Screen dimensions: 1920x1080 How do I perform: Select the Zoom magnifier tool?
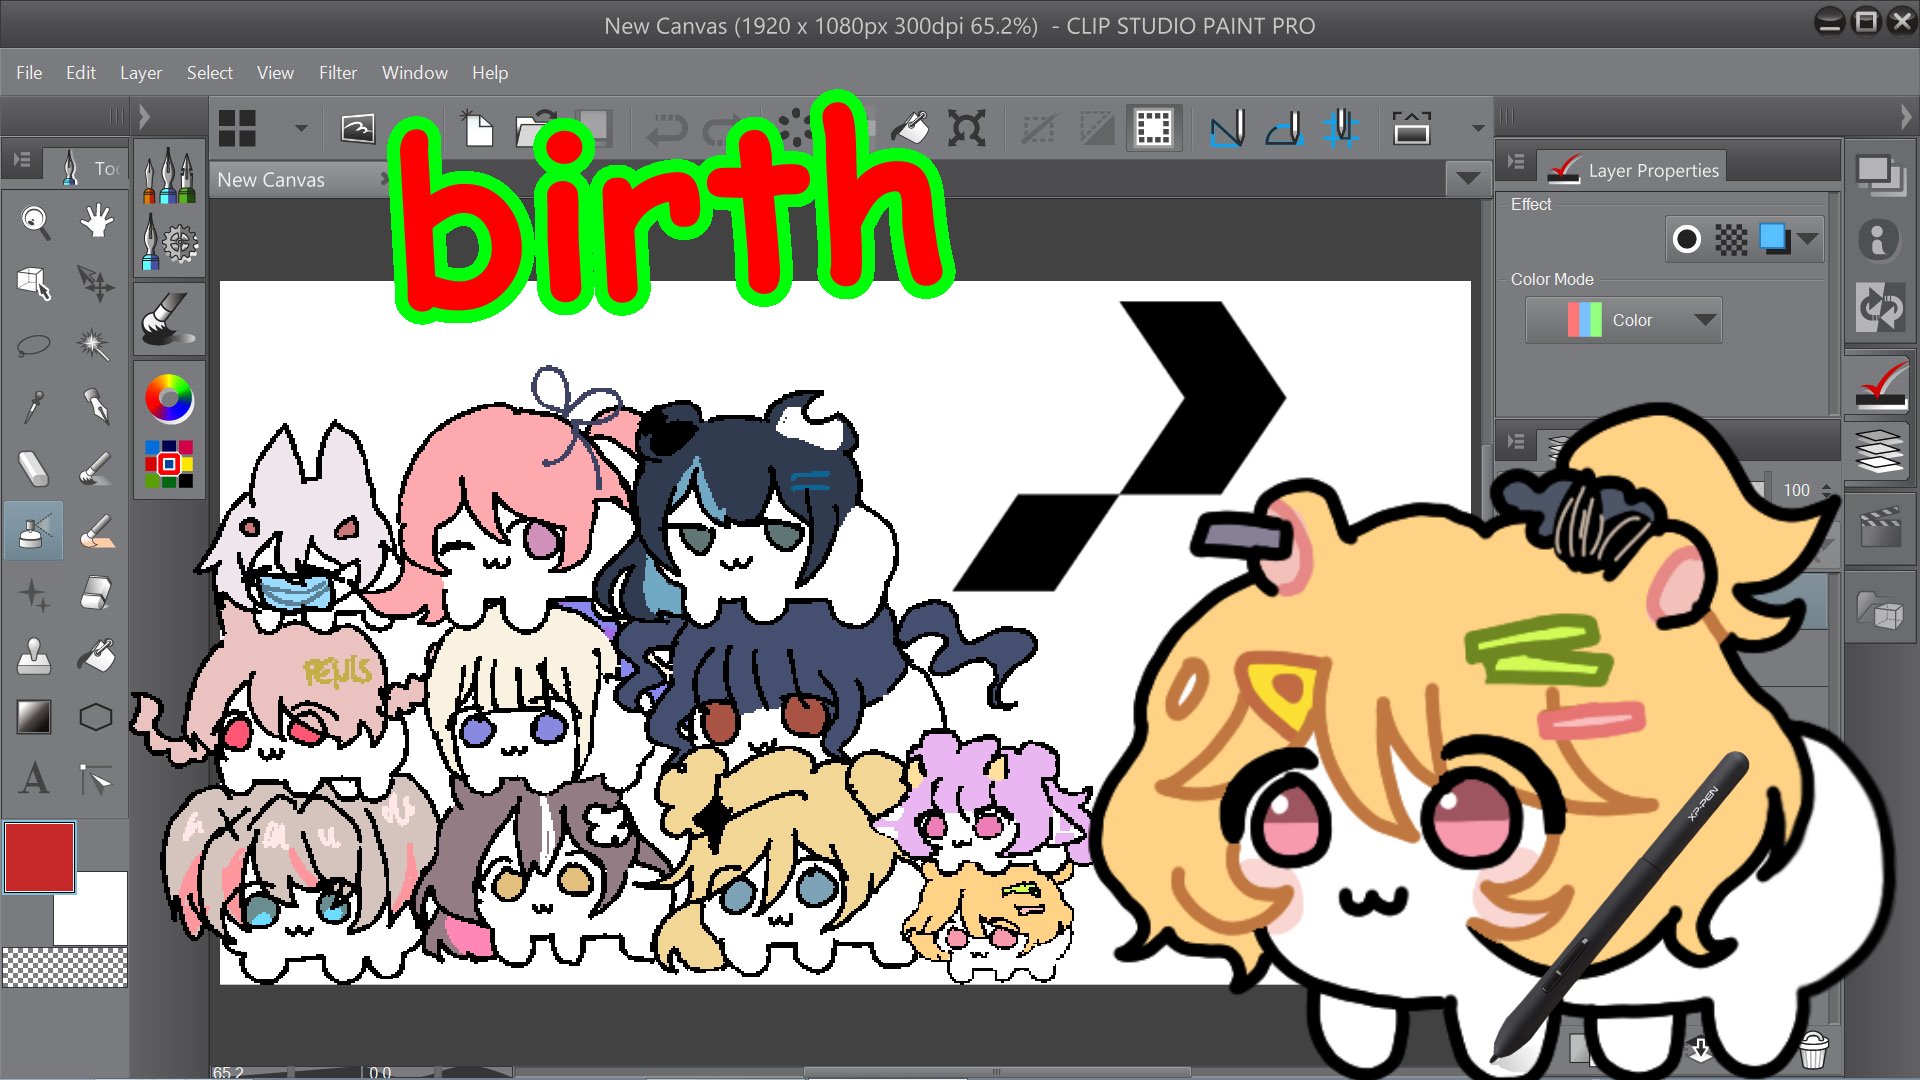click(x=35, y=222)
